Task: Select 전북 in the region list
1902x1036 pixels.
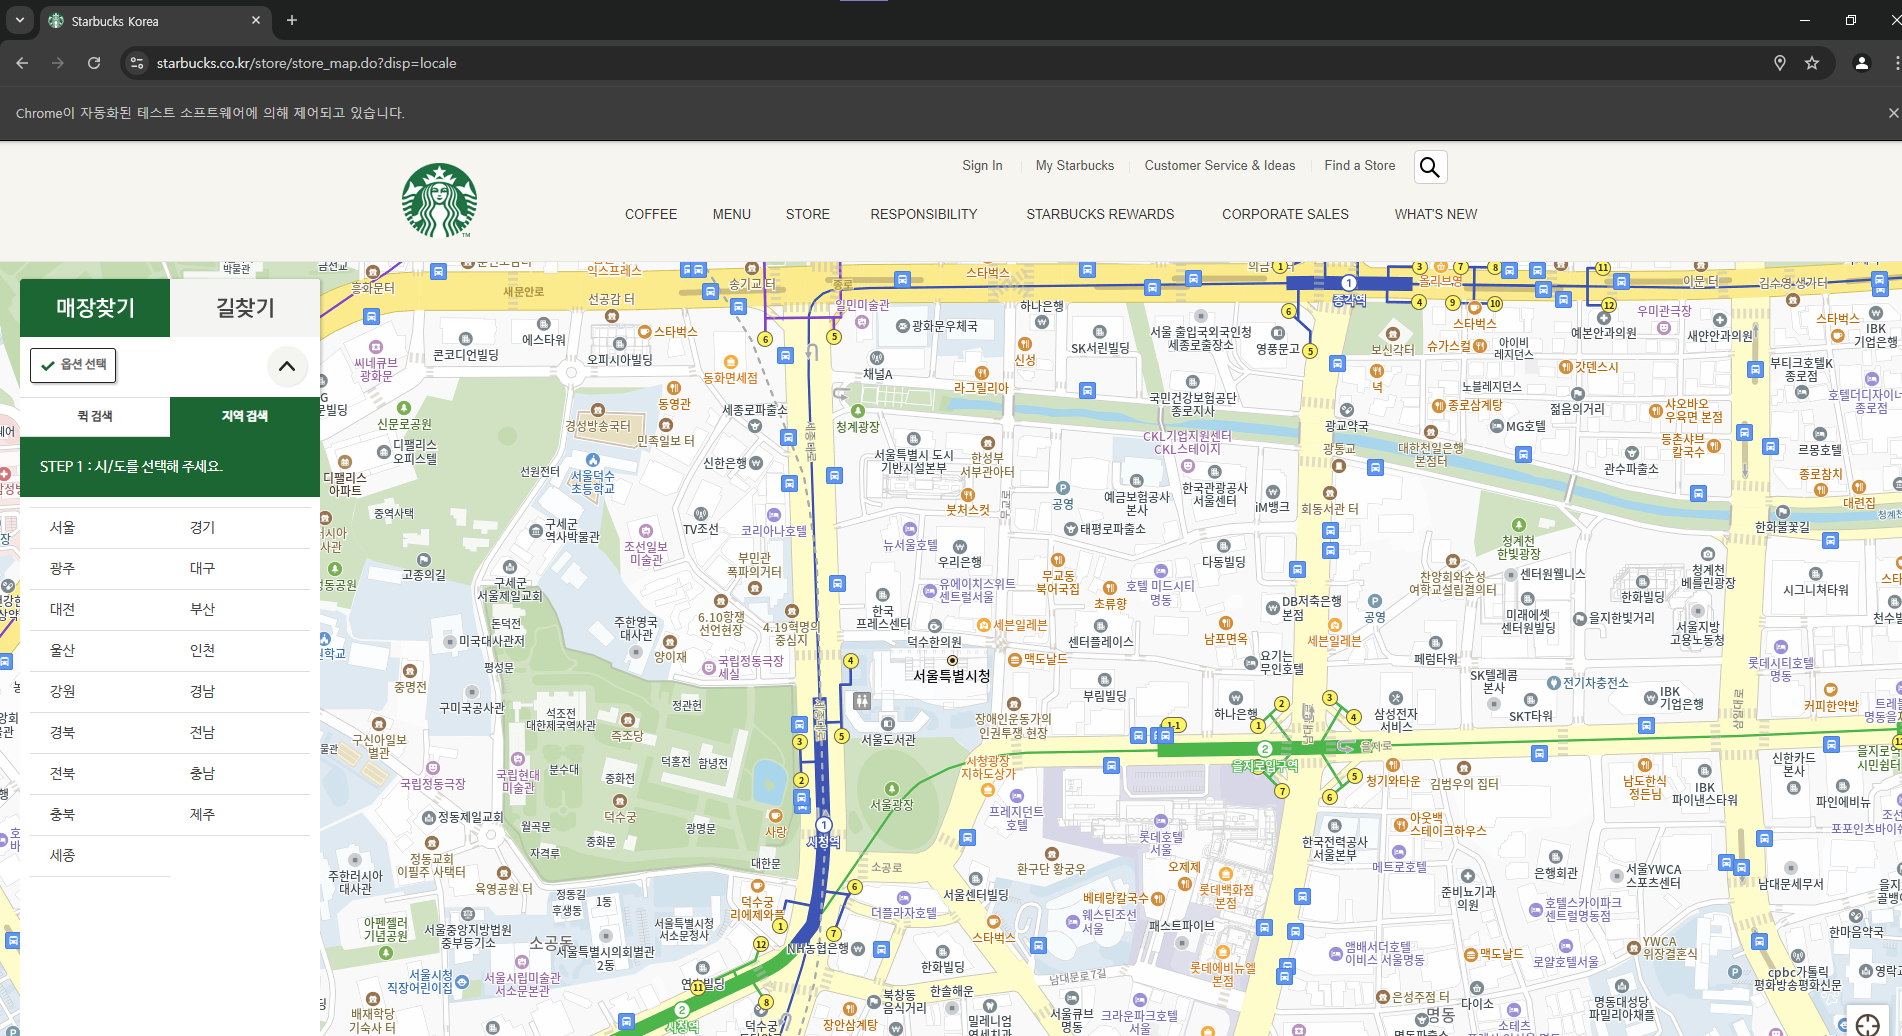Action: (x=63, y=774)
